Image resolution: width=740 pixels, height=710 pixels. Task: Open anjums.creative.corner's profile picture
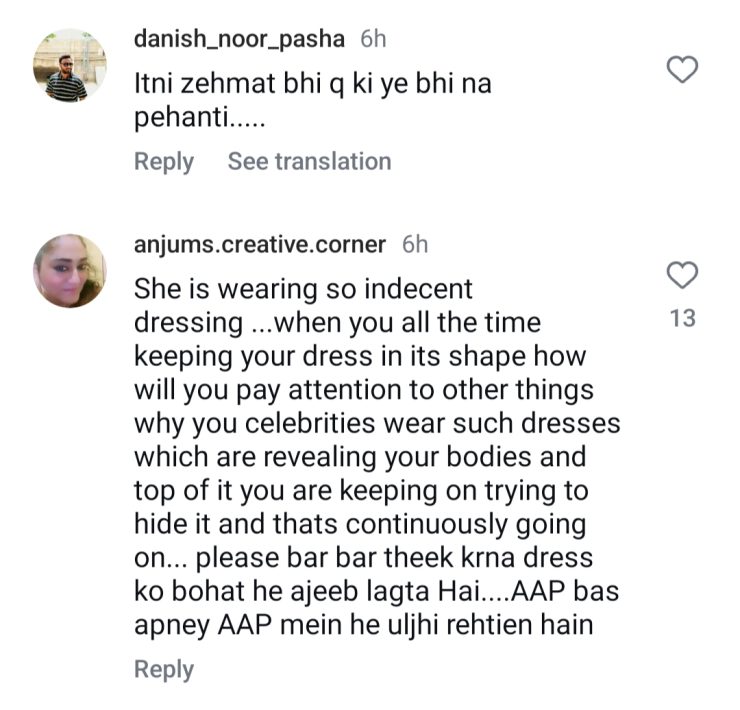68,271
